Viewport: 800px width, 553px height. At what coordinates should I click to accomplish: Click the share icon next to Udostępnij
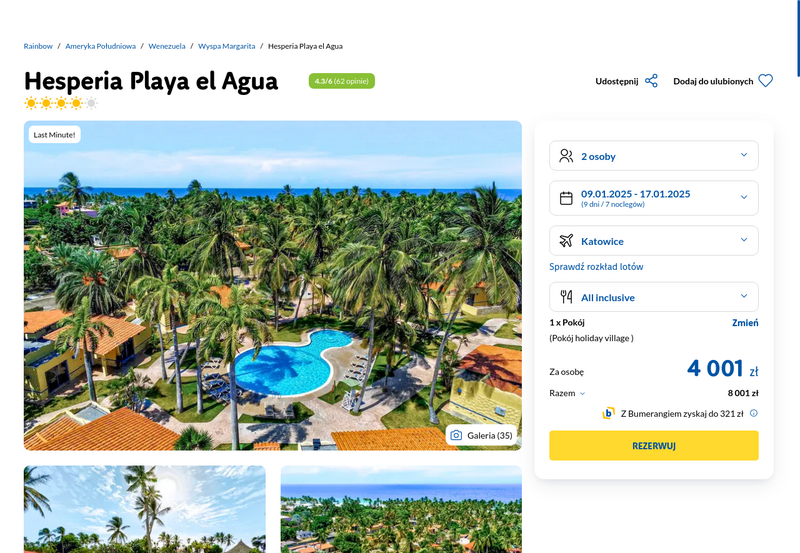(x=651, y=81)
